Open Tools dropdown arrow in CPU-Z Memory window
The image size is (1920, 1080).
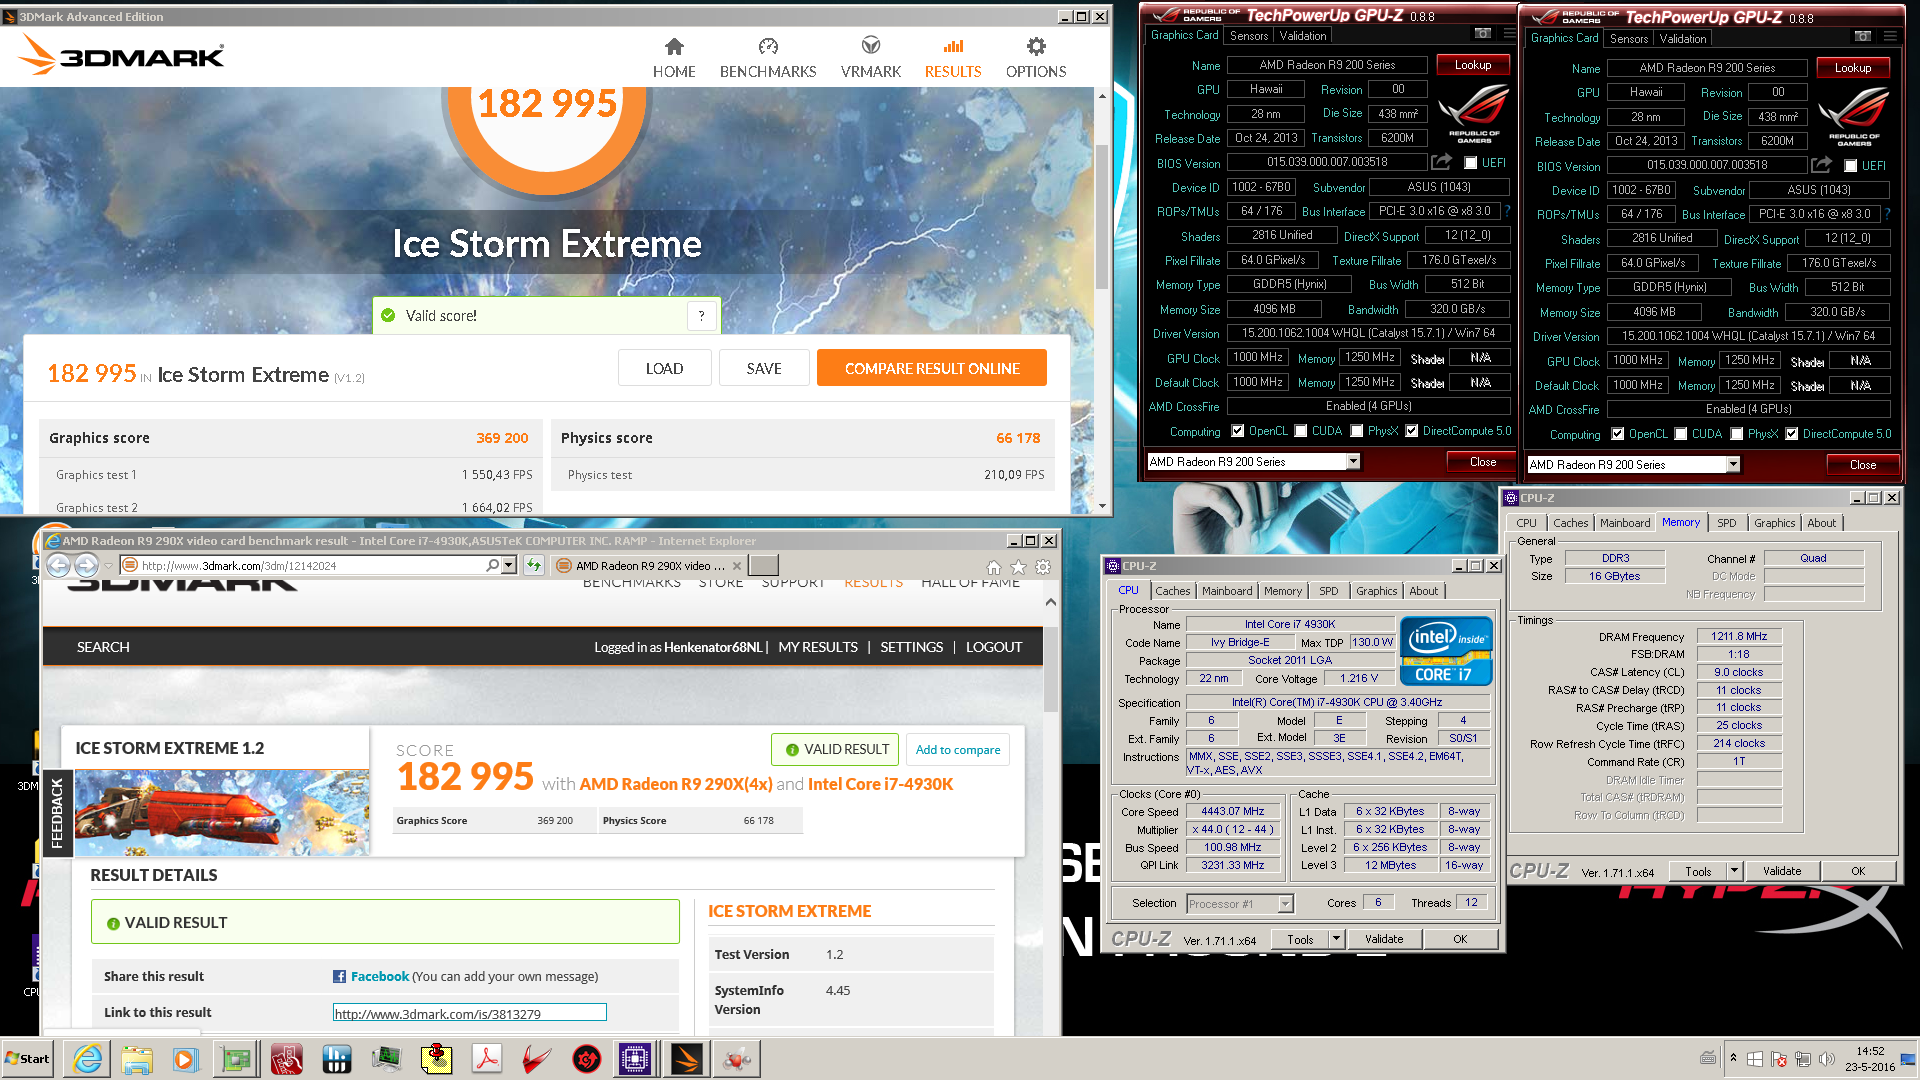click(1734, 871)
